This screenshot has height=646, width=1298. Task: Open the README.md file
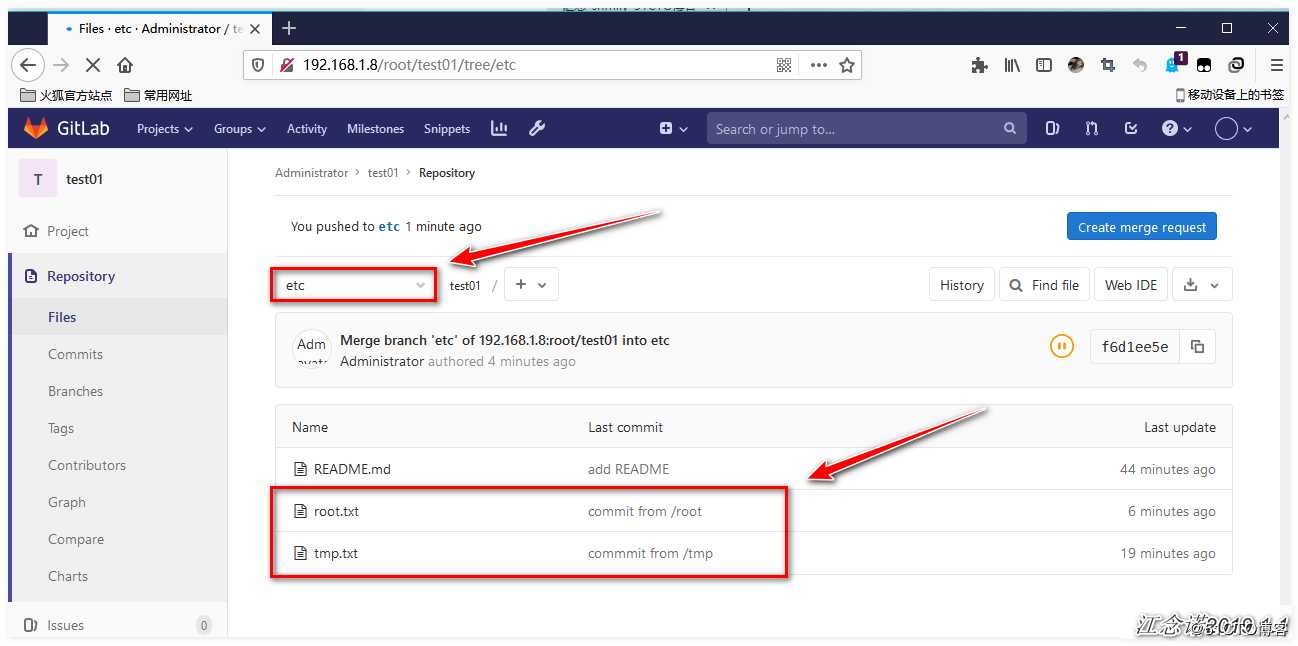coord(352,469)
